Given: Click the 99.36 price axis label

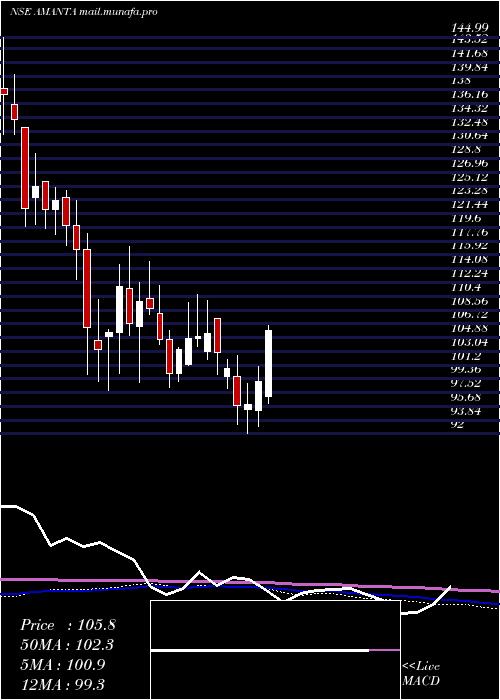Looking at the screenshot, I should pyautogui.click(x=467, y=369).
